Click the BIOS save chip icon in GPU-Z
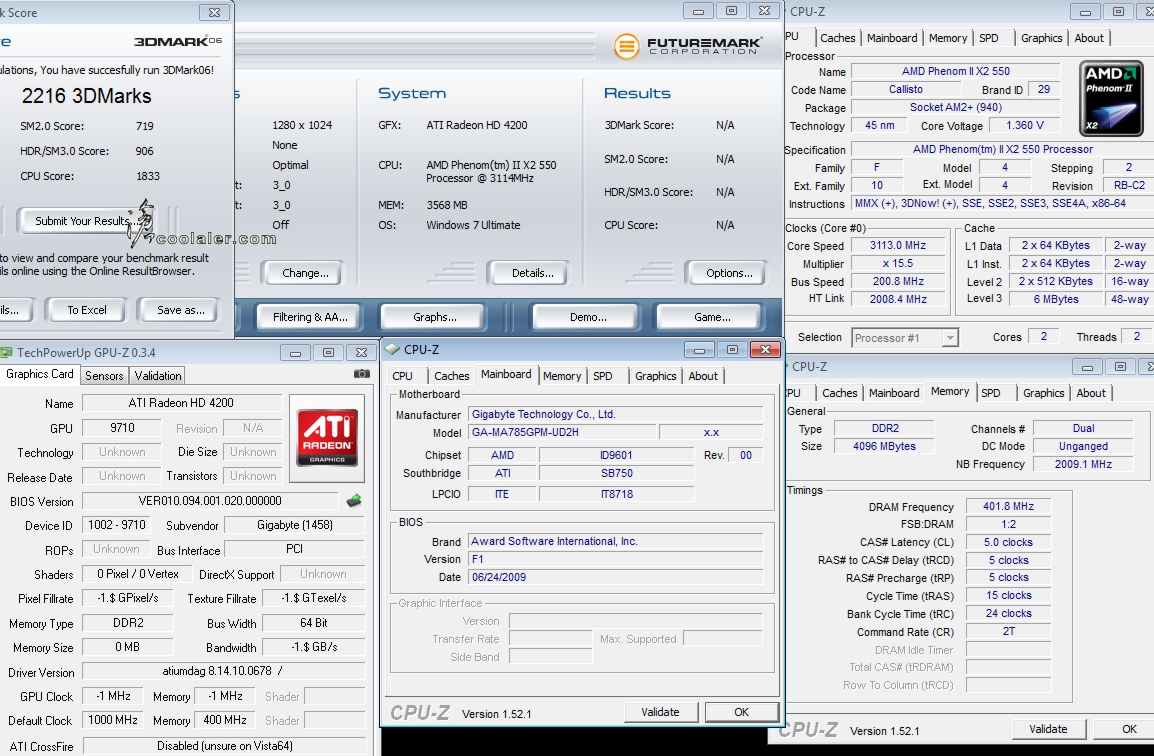Image resolution: width=1154 pixels, height=756 pixels. coord(354,501)
